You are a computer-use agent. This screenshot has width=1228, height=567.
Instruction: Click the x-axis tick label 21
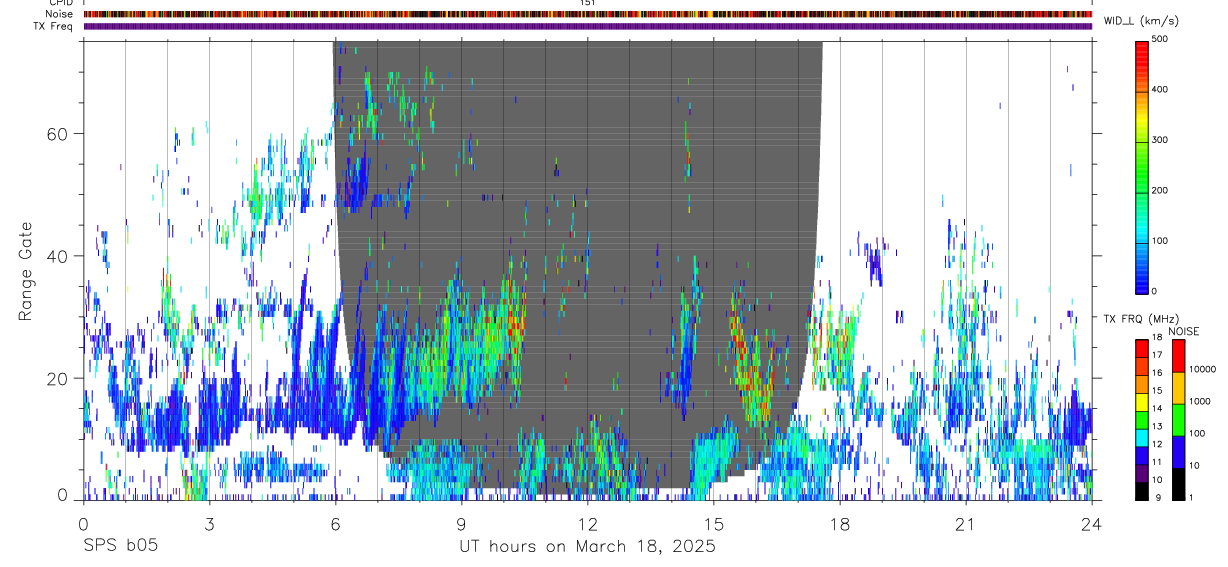point(965,524)
